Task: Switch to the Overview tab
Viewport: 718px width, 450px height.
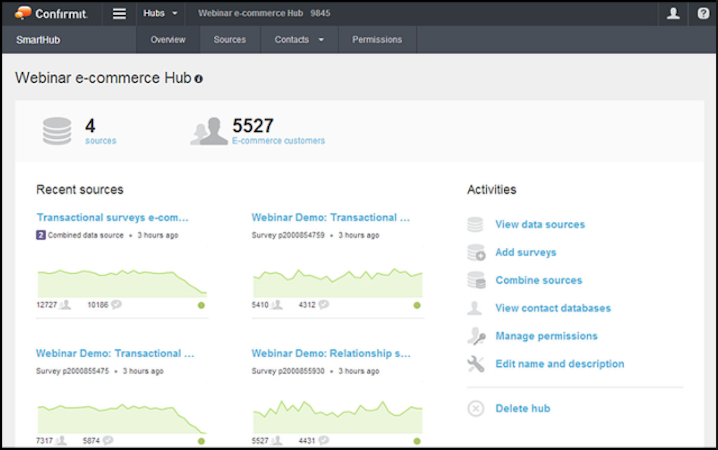Action: coord(168,40)
